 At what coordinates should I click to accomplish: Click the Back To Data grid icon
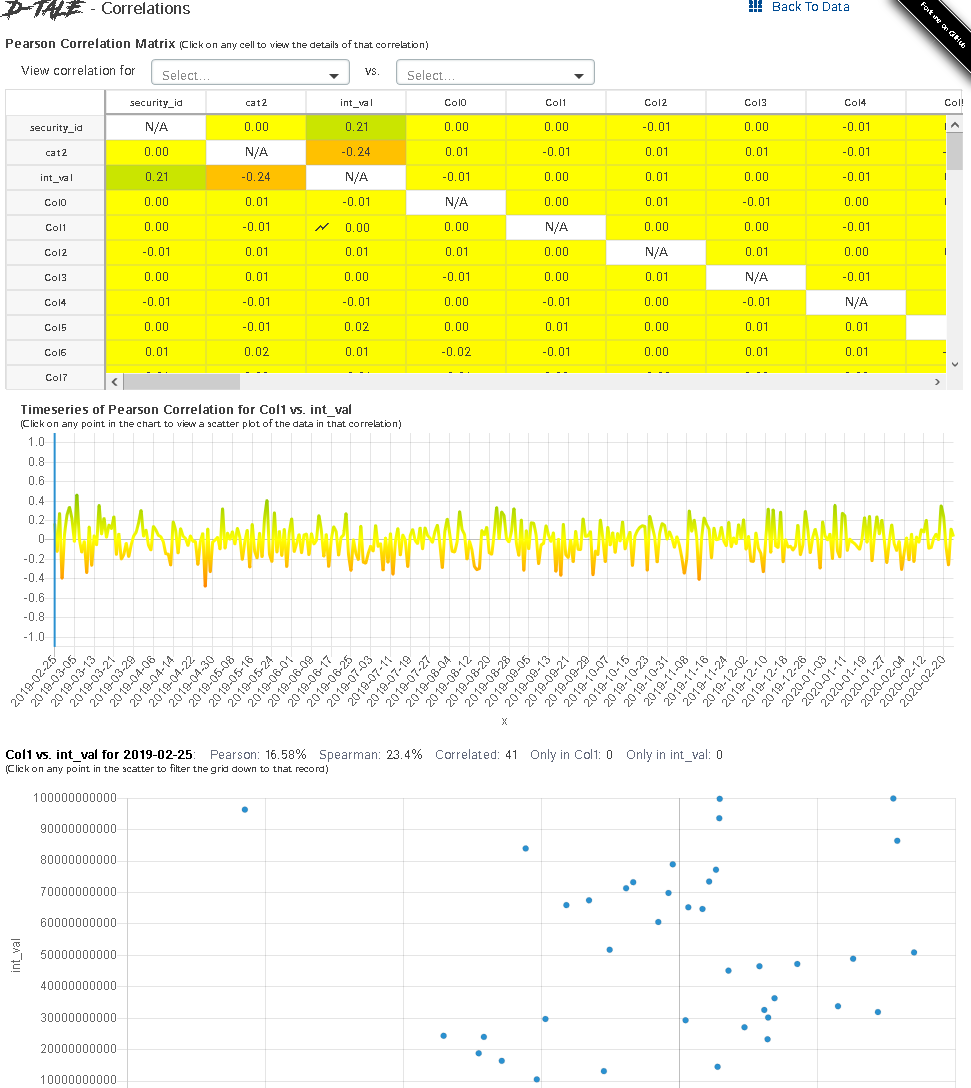755,7
